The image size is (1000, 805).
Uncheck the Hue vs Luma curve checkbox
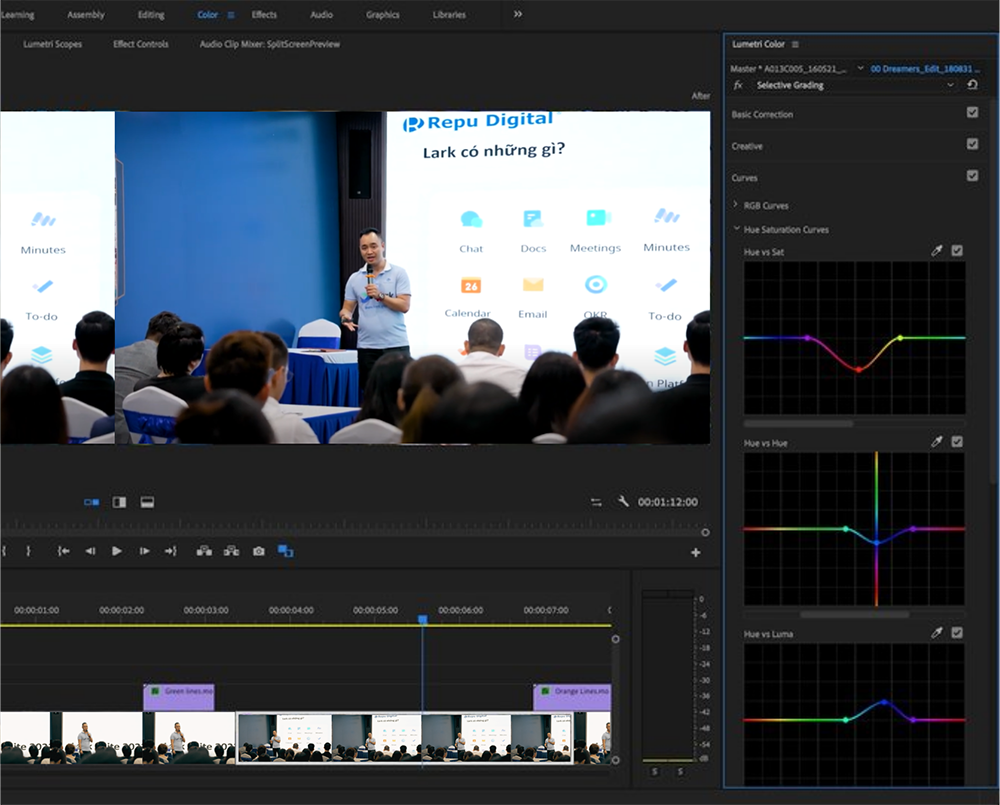coord(957,633)
